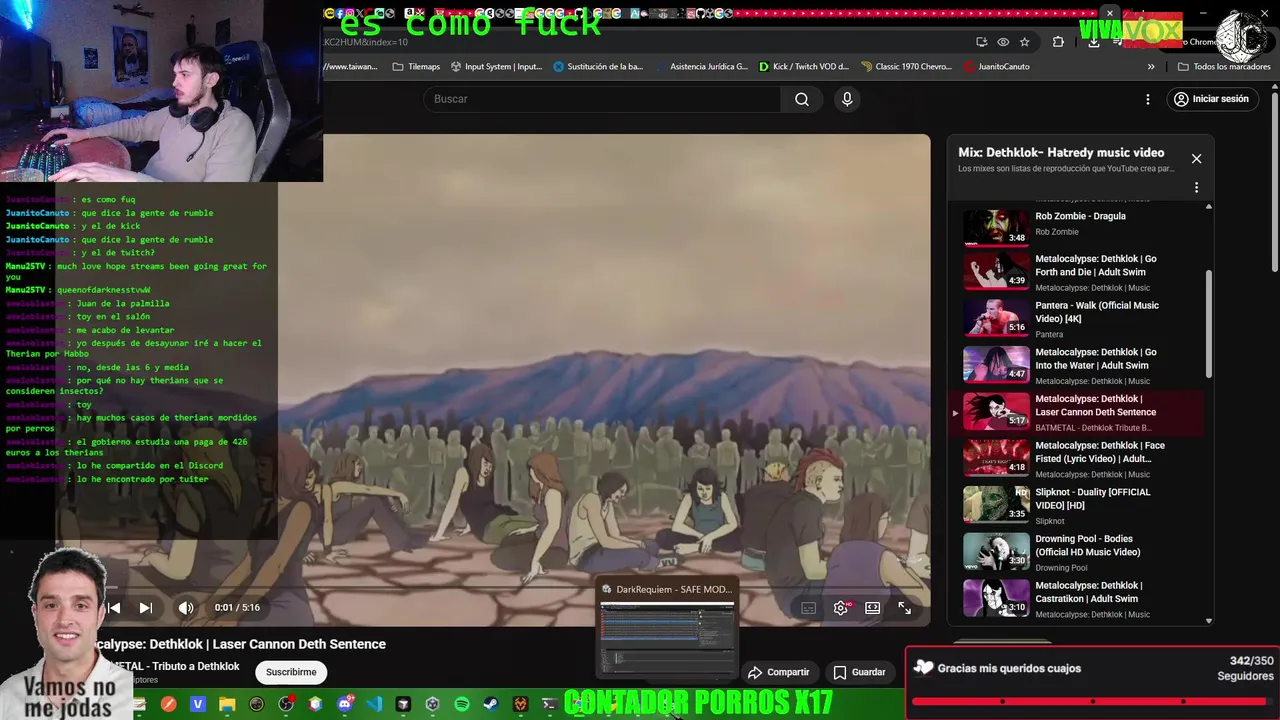
Task: Toggle subtitles in the video player
Action: [x=809, y=607]
